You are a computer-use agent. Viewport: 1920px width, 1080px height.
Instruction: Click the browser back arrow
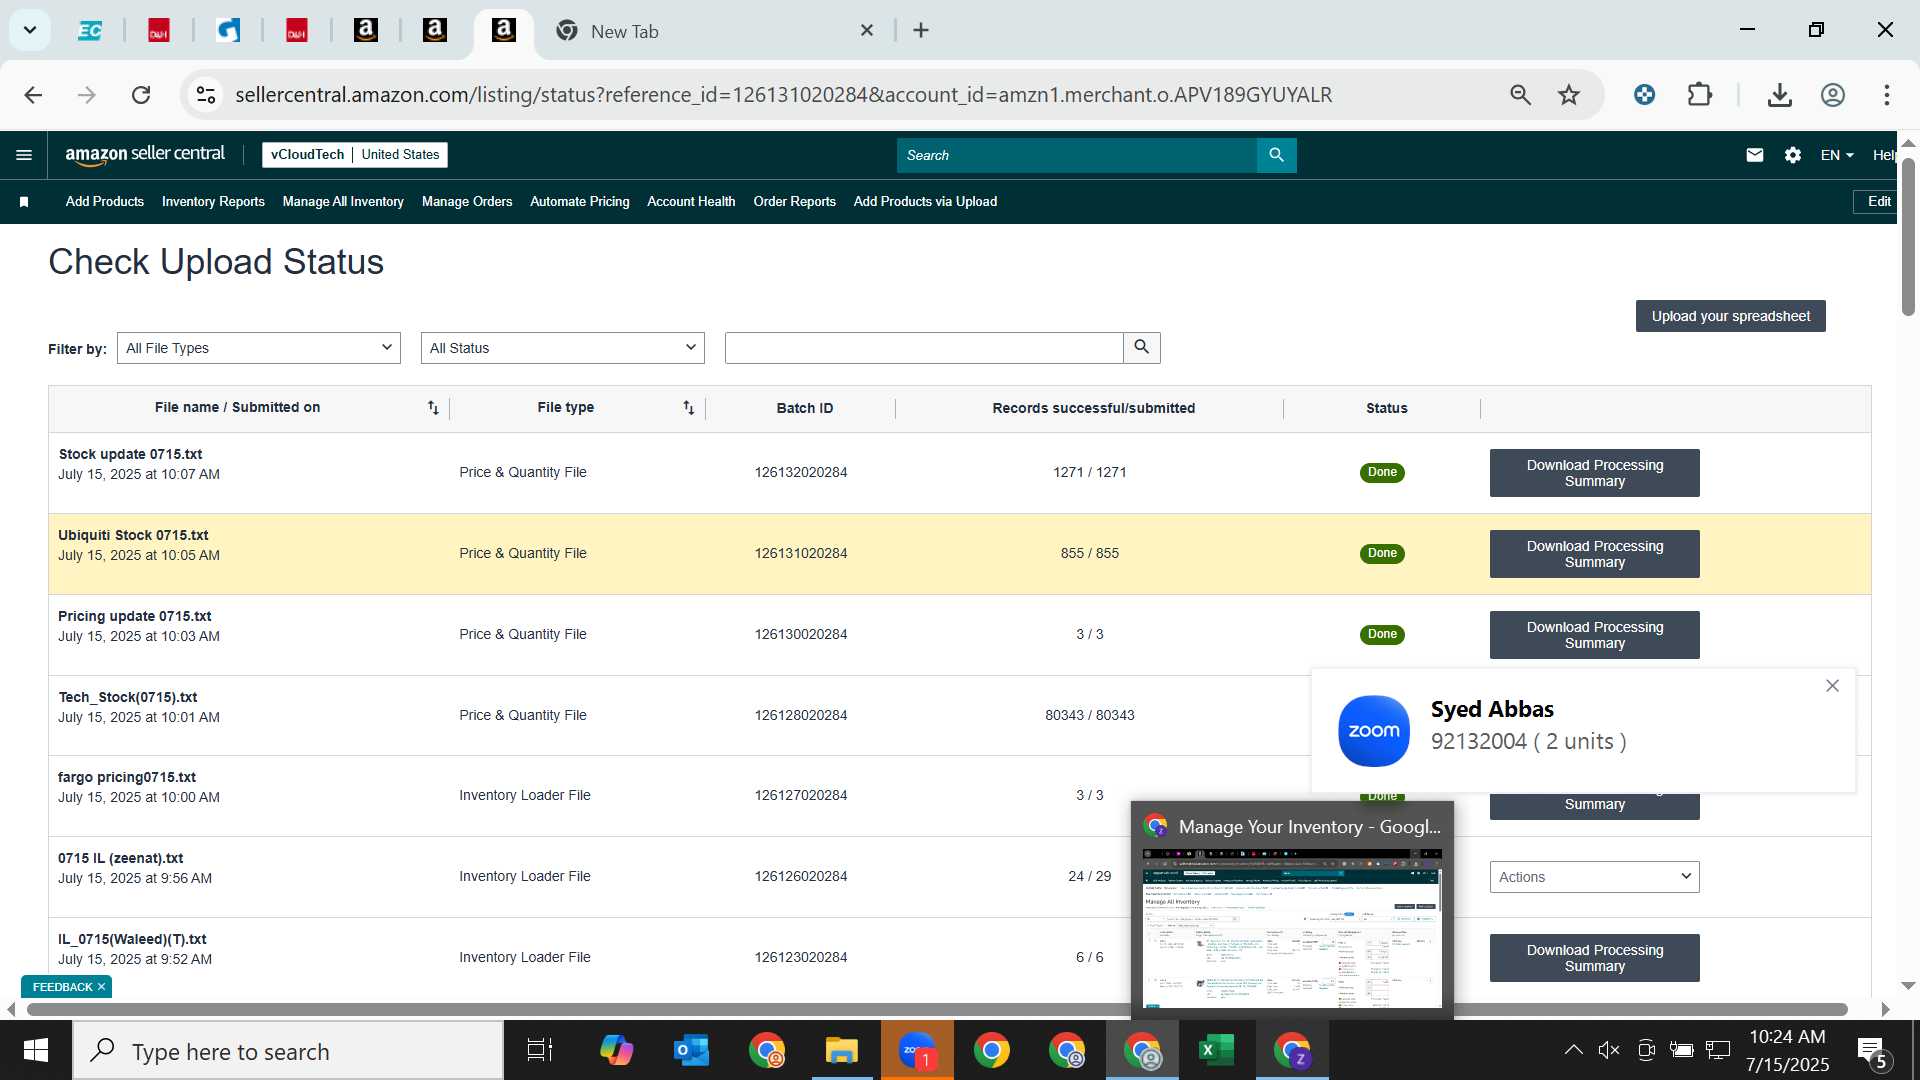click(x=33, y=95)
